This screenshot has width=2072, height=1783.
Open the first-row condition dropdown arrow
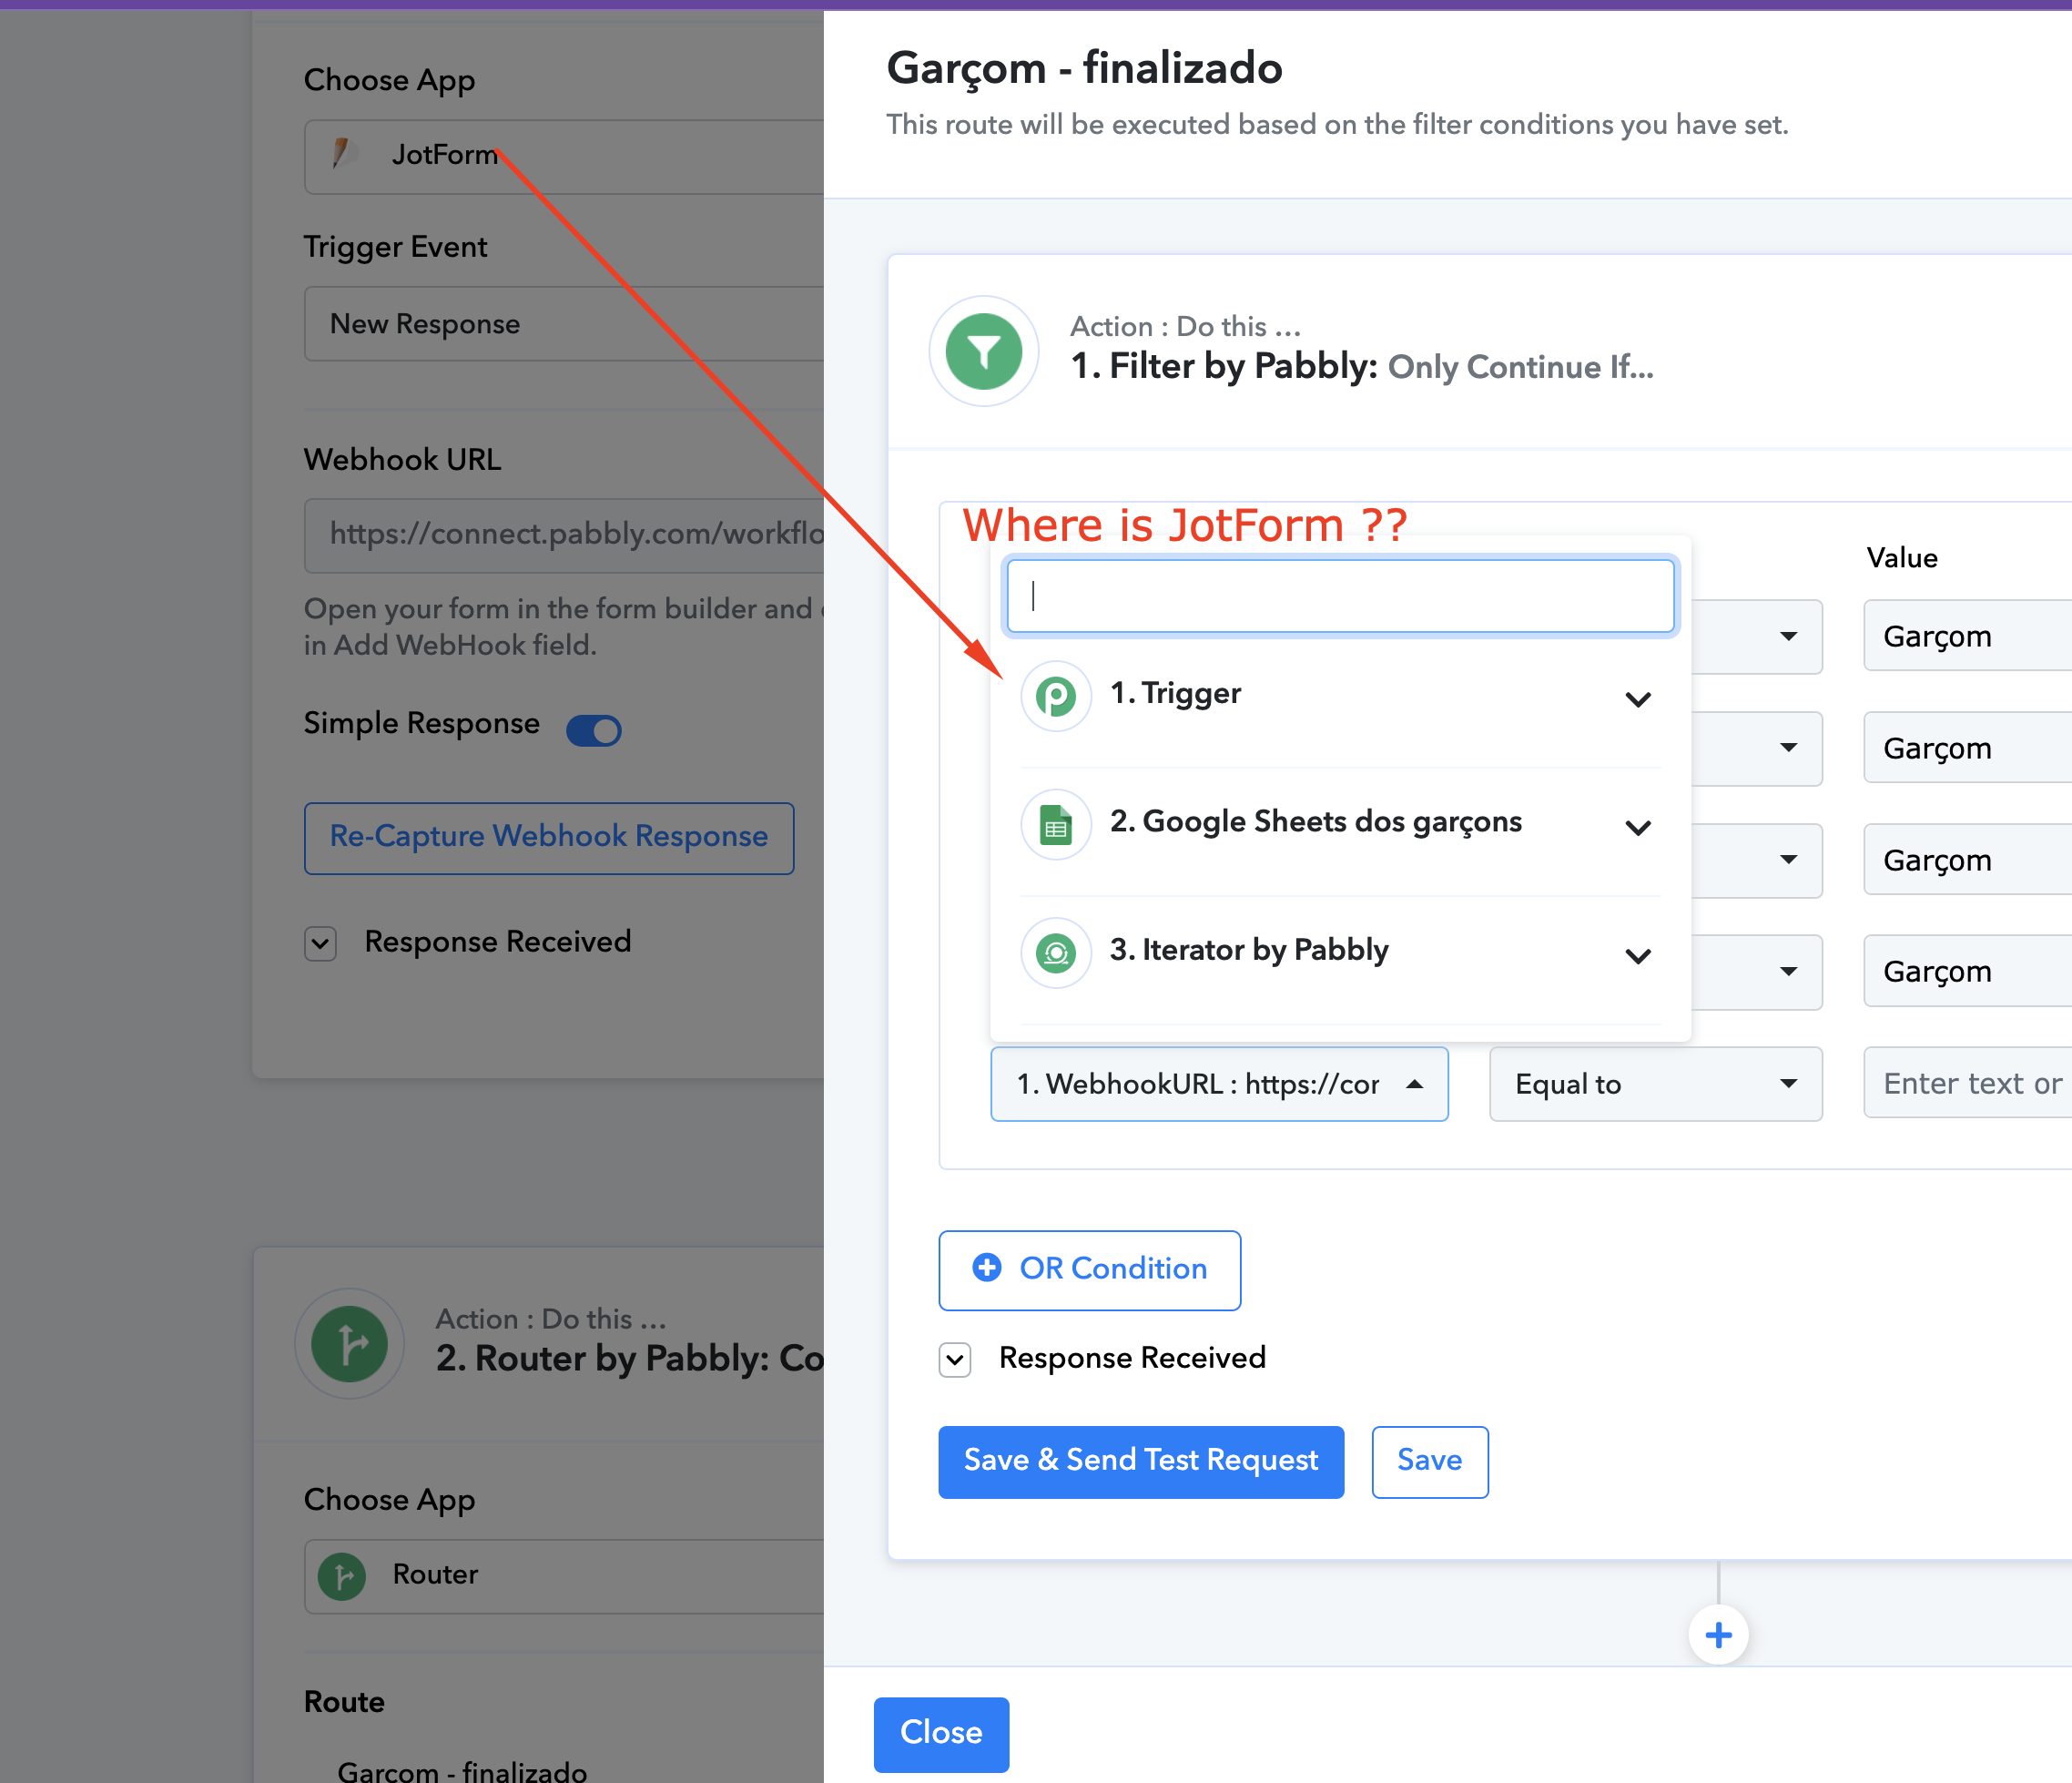pyautogui.click(x=1788, y=636)
